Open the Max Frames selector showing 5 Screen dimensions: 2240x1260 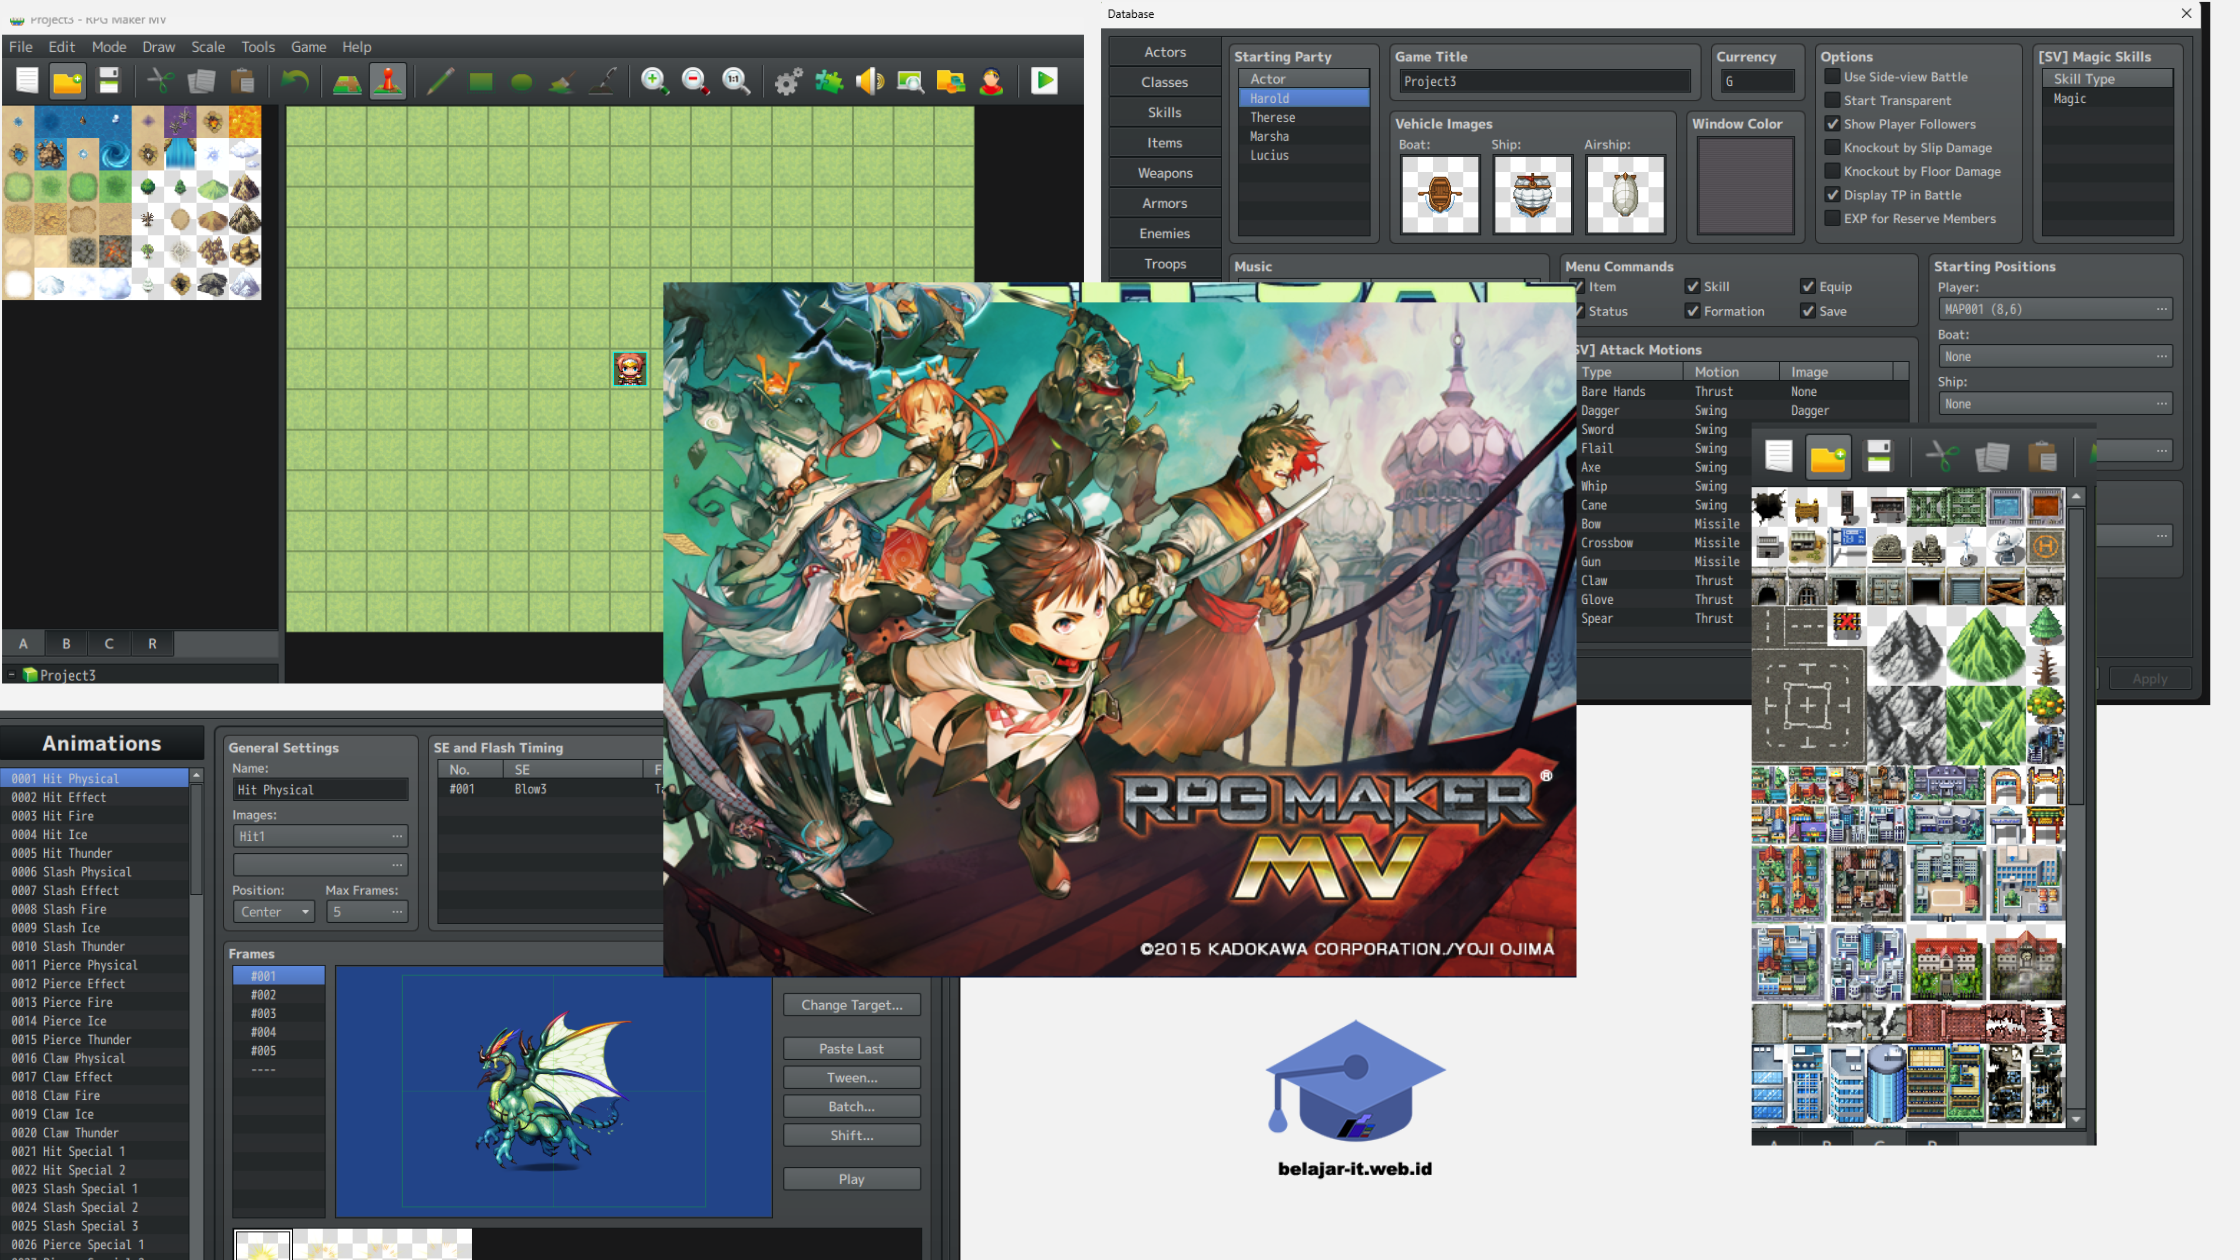[x=366, y=912]
